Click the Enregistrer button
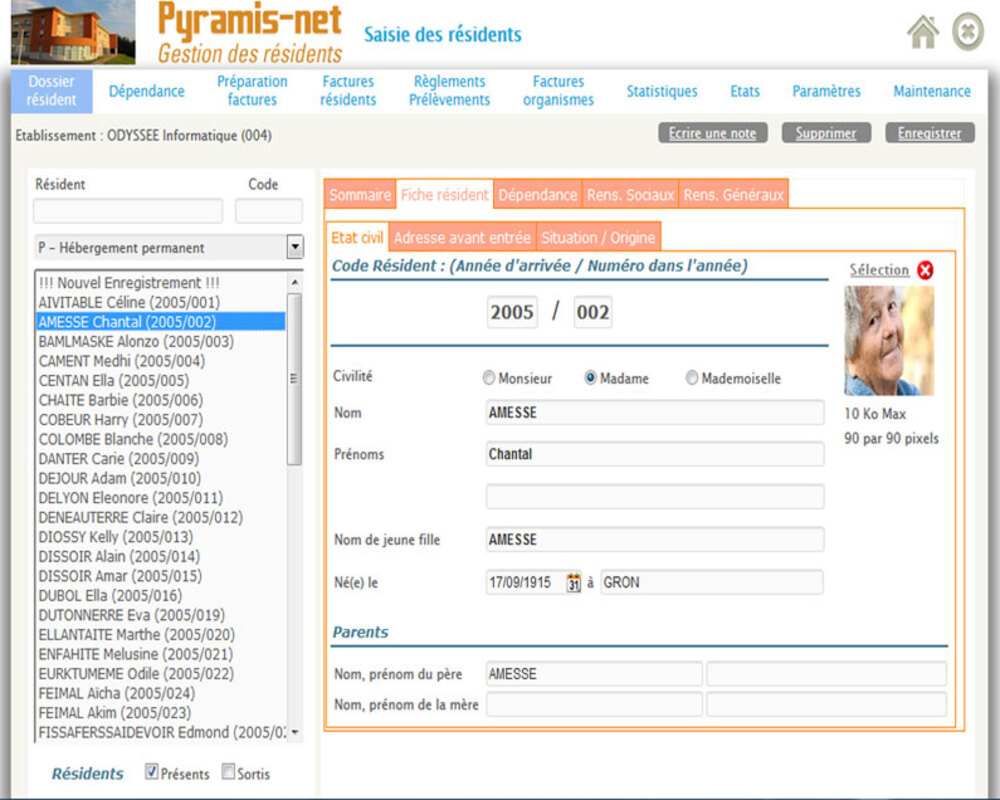The height and width of the screenshot is (800, 1000). point(929,133)
